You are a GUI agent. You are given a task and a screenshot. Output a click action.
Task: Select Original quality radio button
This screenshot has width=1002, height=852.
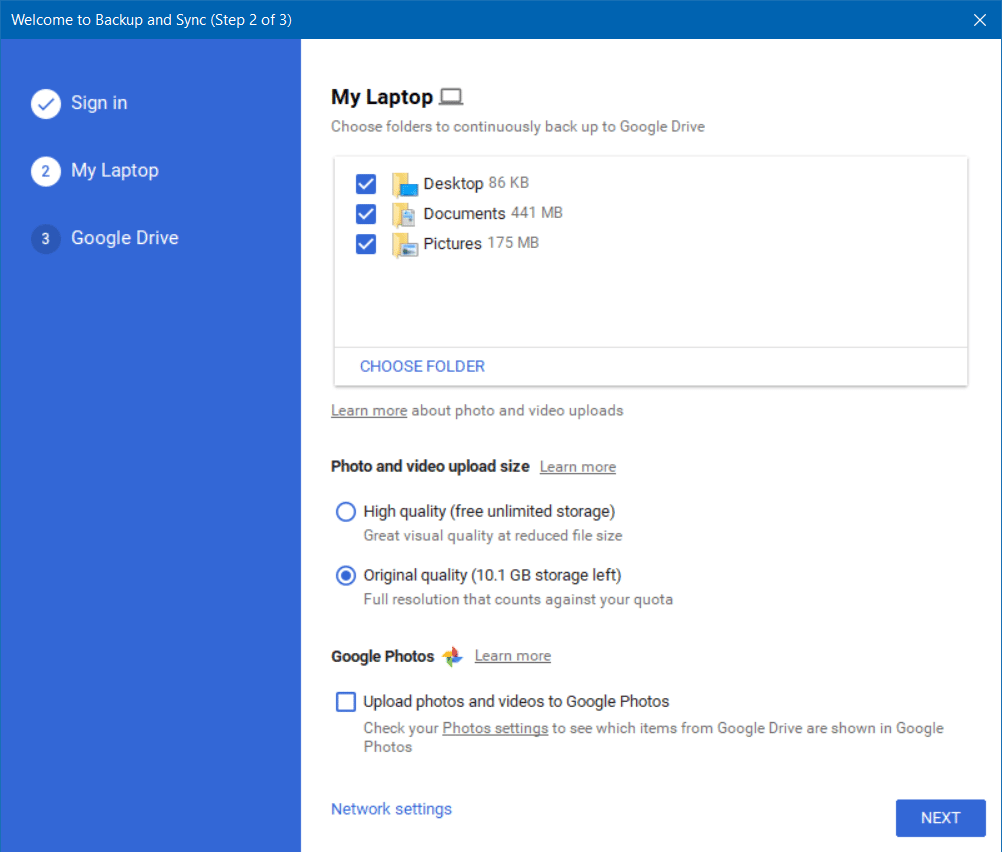(346, 576)
